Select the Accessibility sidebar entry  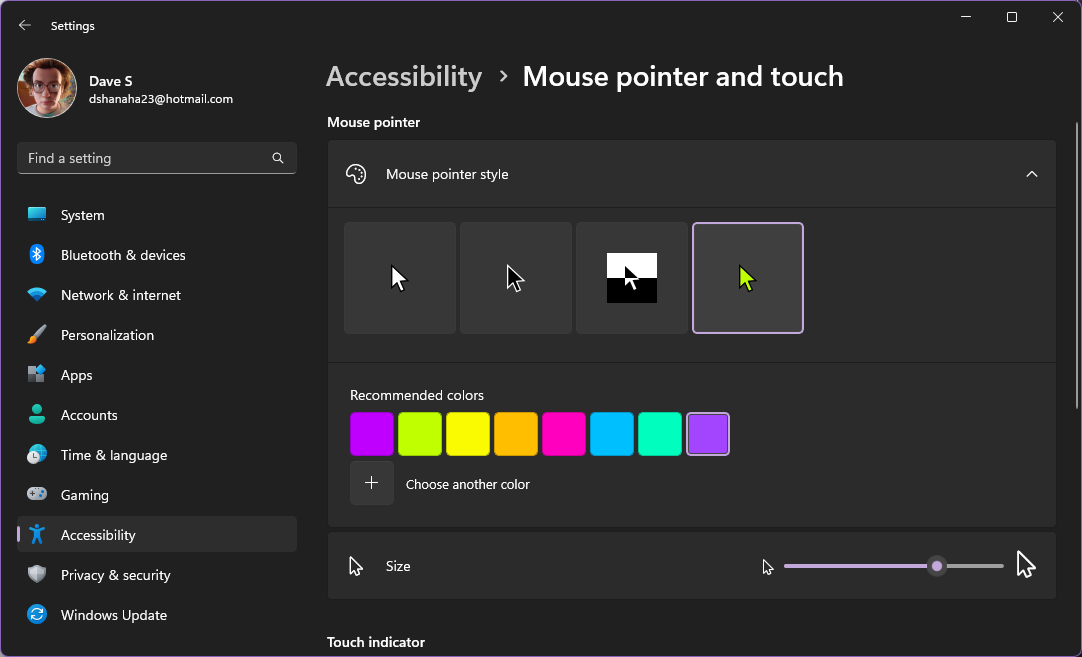(x=97, y=534)
